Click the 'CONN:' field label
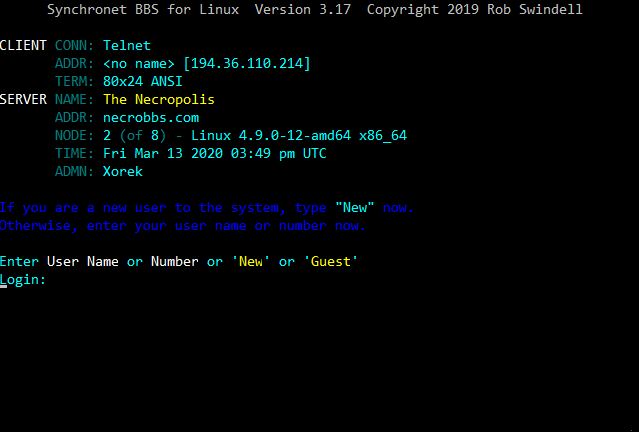Screen dimensions: 639x432 click(75, 45)
